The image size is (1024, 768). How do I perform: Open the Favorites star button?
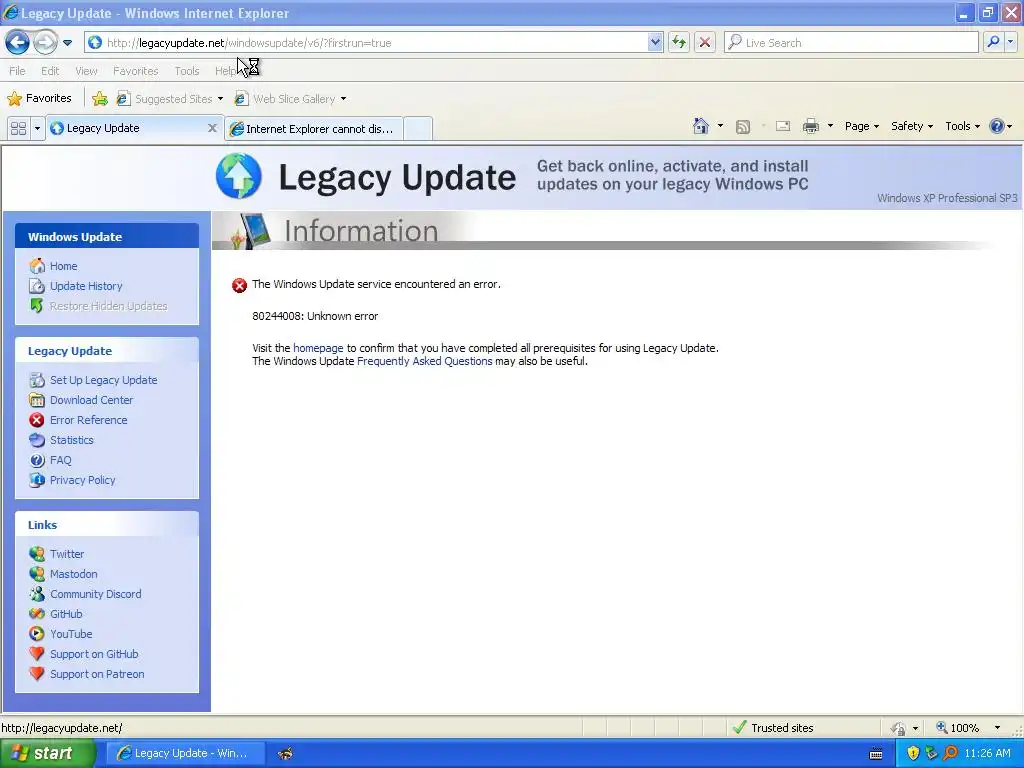(x=39, y=99)
